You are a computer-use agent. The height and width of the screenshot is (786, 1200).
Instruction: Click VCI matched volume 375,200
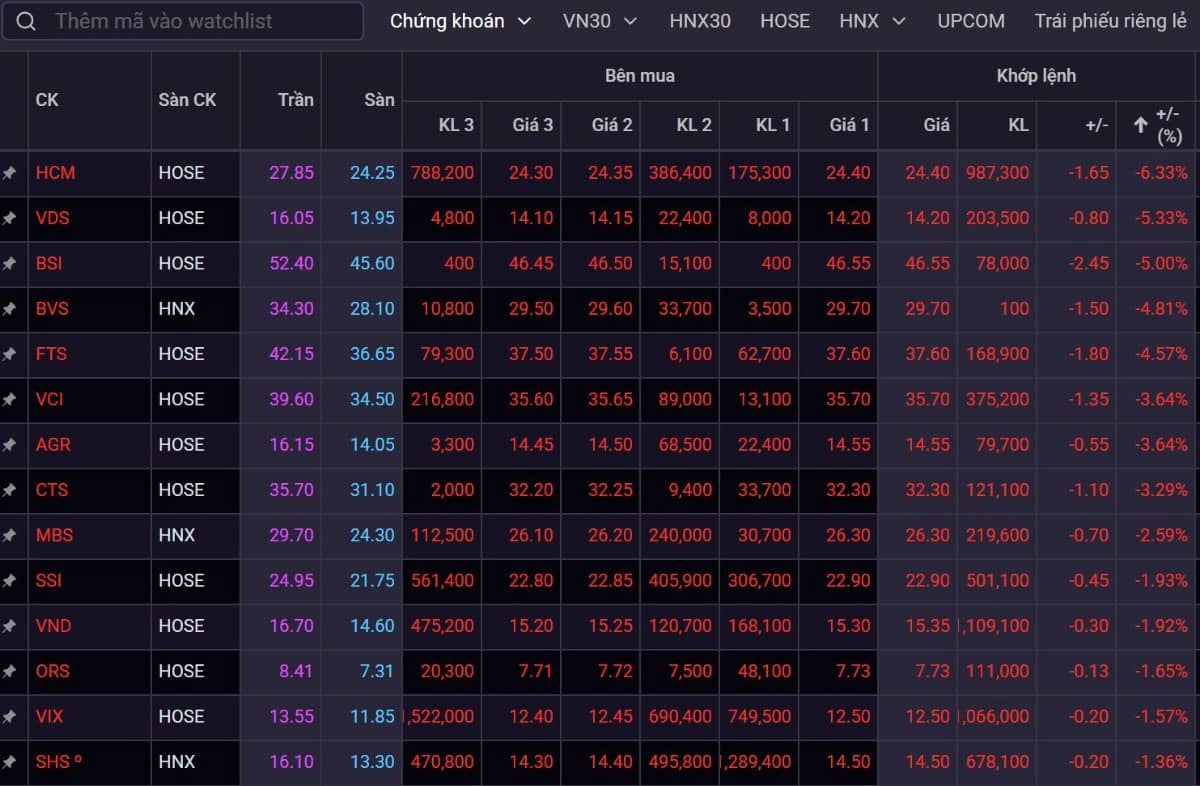(x=997, y=399)
